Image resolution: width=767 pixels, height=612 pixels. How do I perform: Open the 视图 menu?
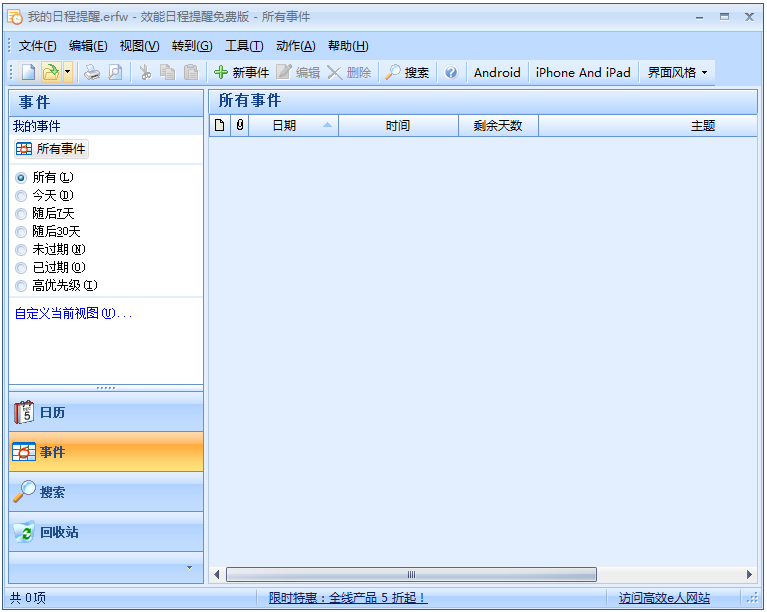(x=139, y=46)
